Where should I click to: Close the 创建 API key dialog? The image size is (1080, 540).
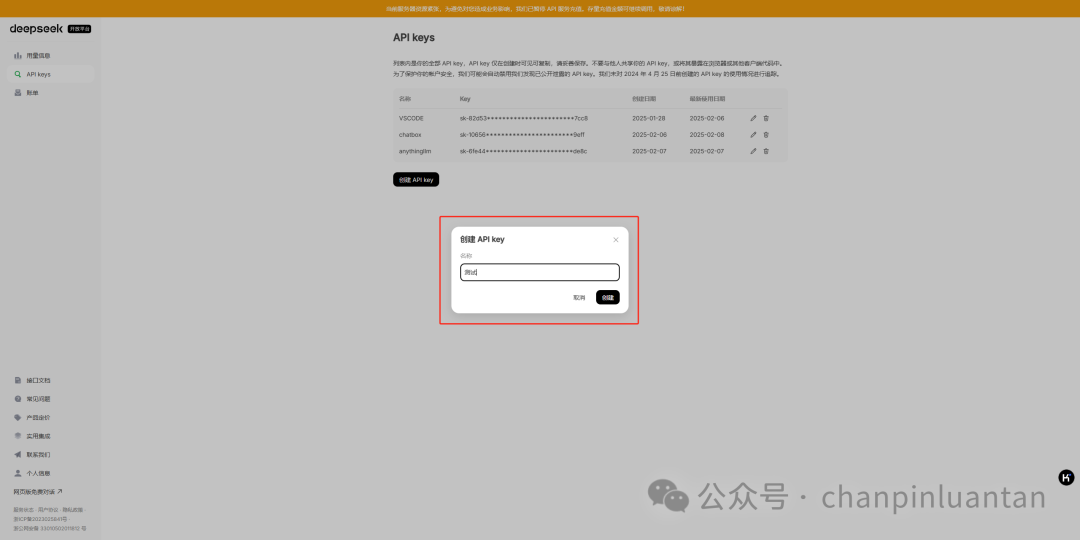click(616, 240)
